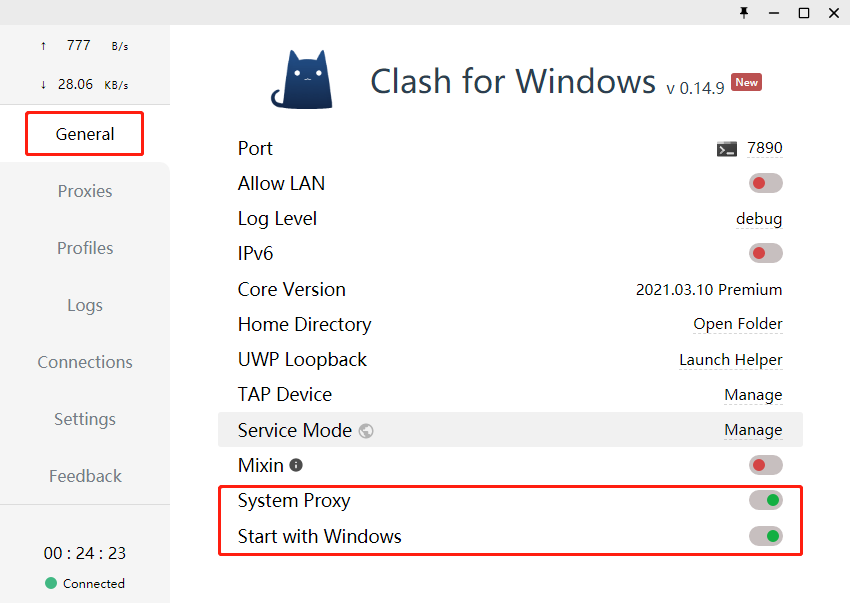Maximize the Clash window
This screenshot has width=850, height=603.
click(803, 12)
